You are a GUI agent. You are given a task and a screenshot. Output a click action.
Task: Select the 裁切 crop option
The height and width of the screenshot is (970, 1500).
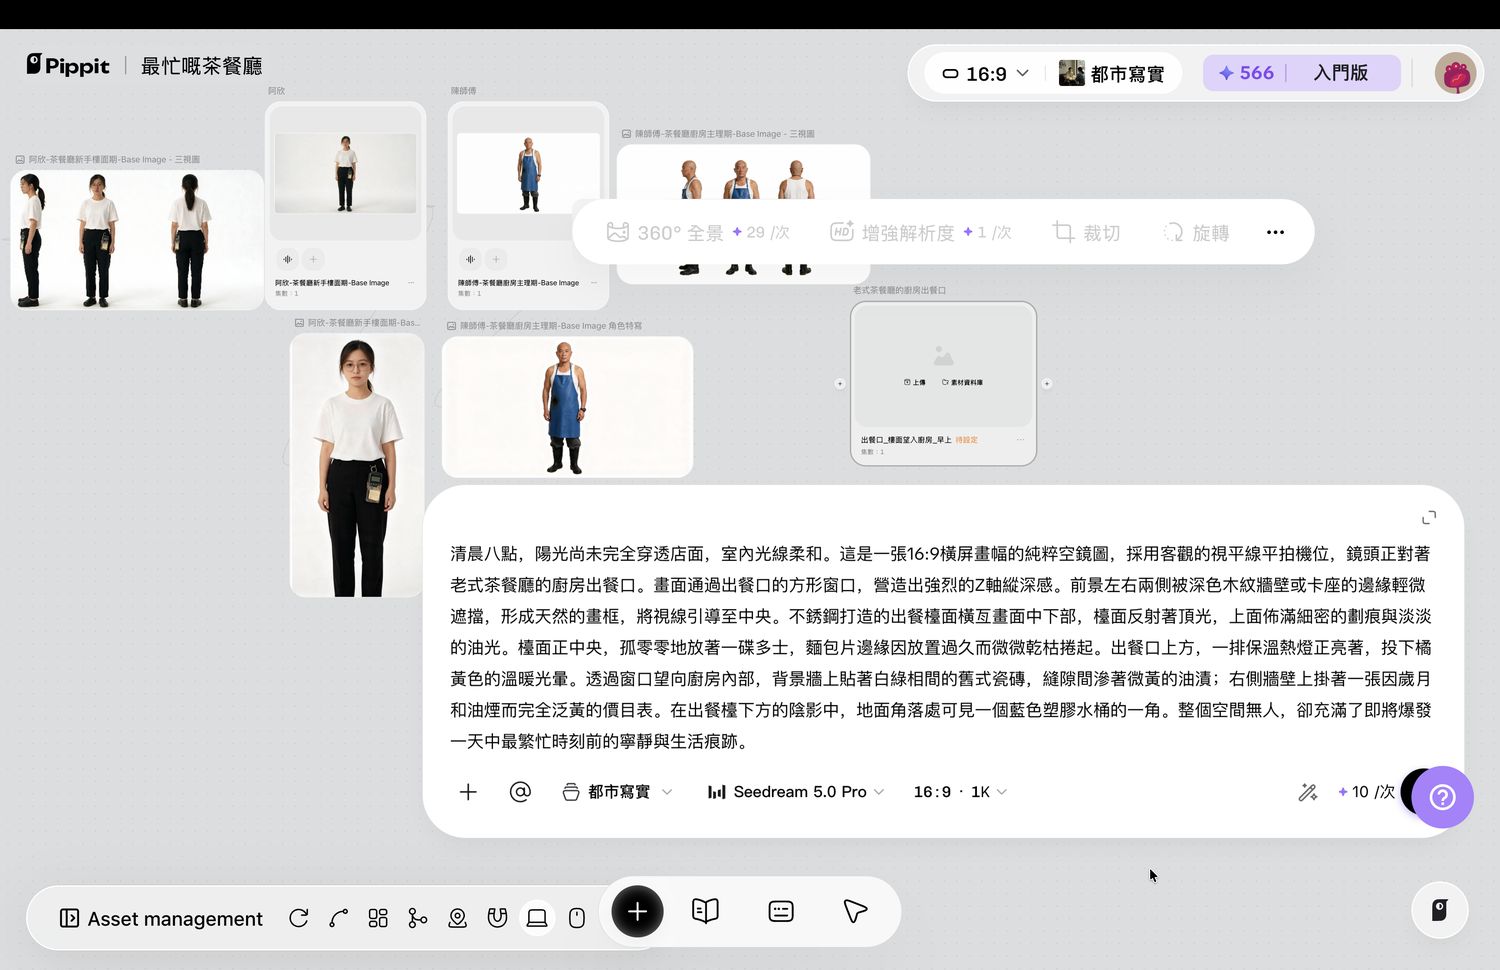(x=1086, y=232)
